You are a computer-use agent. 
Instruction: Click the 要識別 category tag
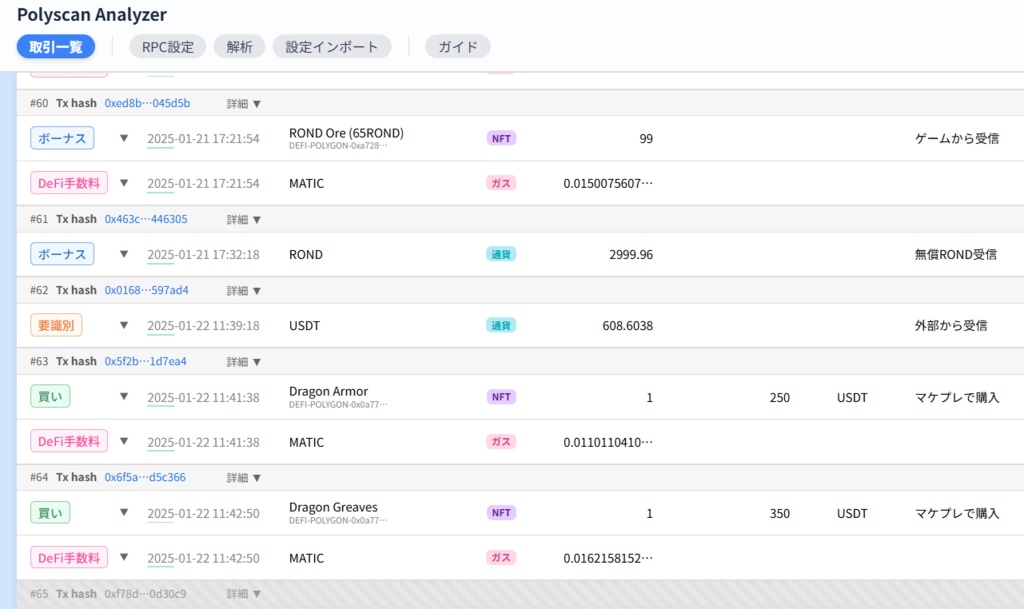coord(56,325)
